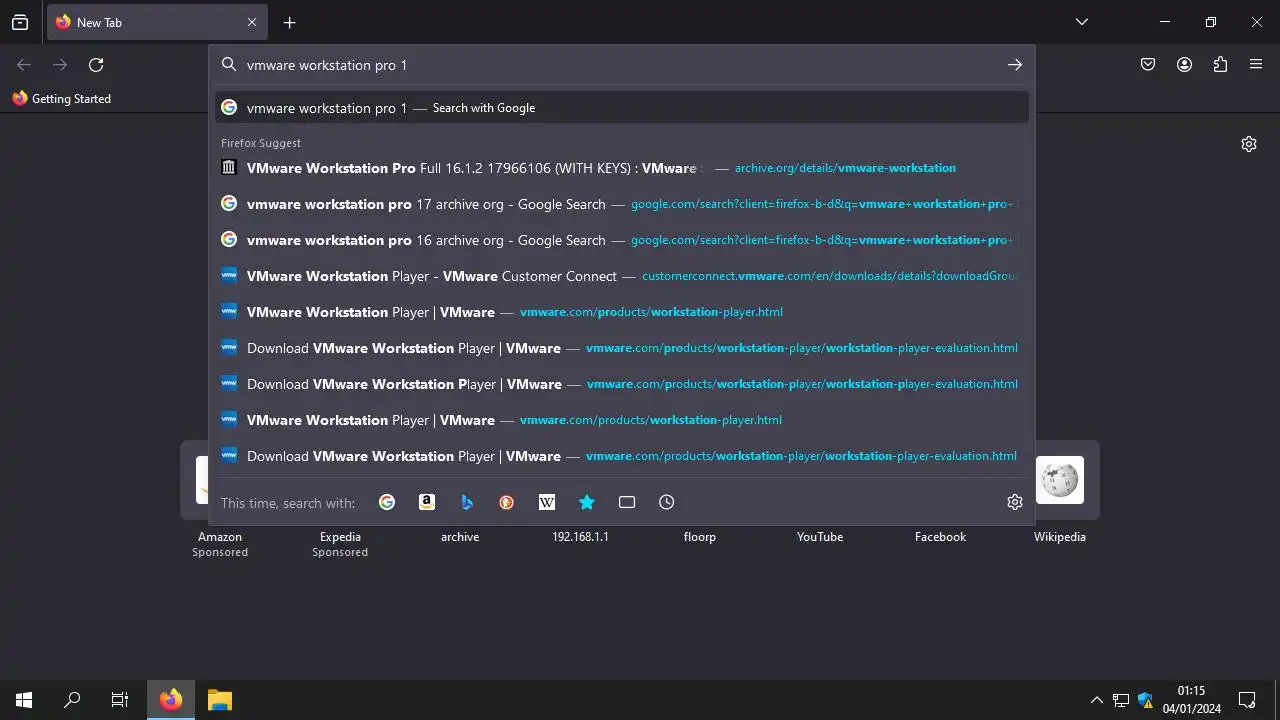Viewport: 1280px width, 720px height.
Task: Click the Go arrow in address bar
Action: 1015,65
